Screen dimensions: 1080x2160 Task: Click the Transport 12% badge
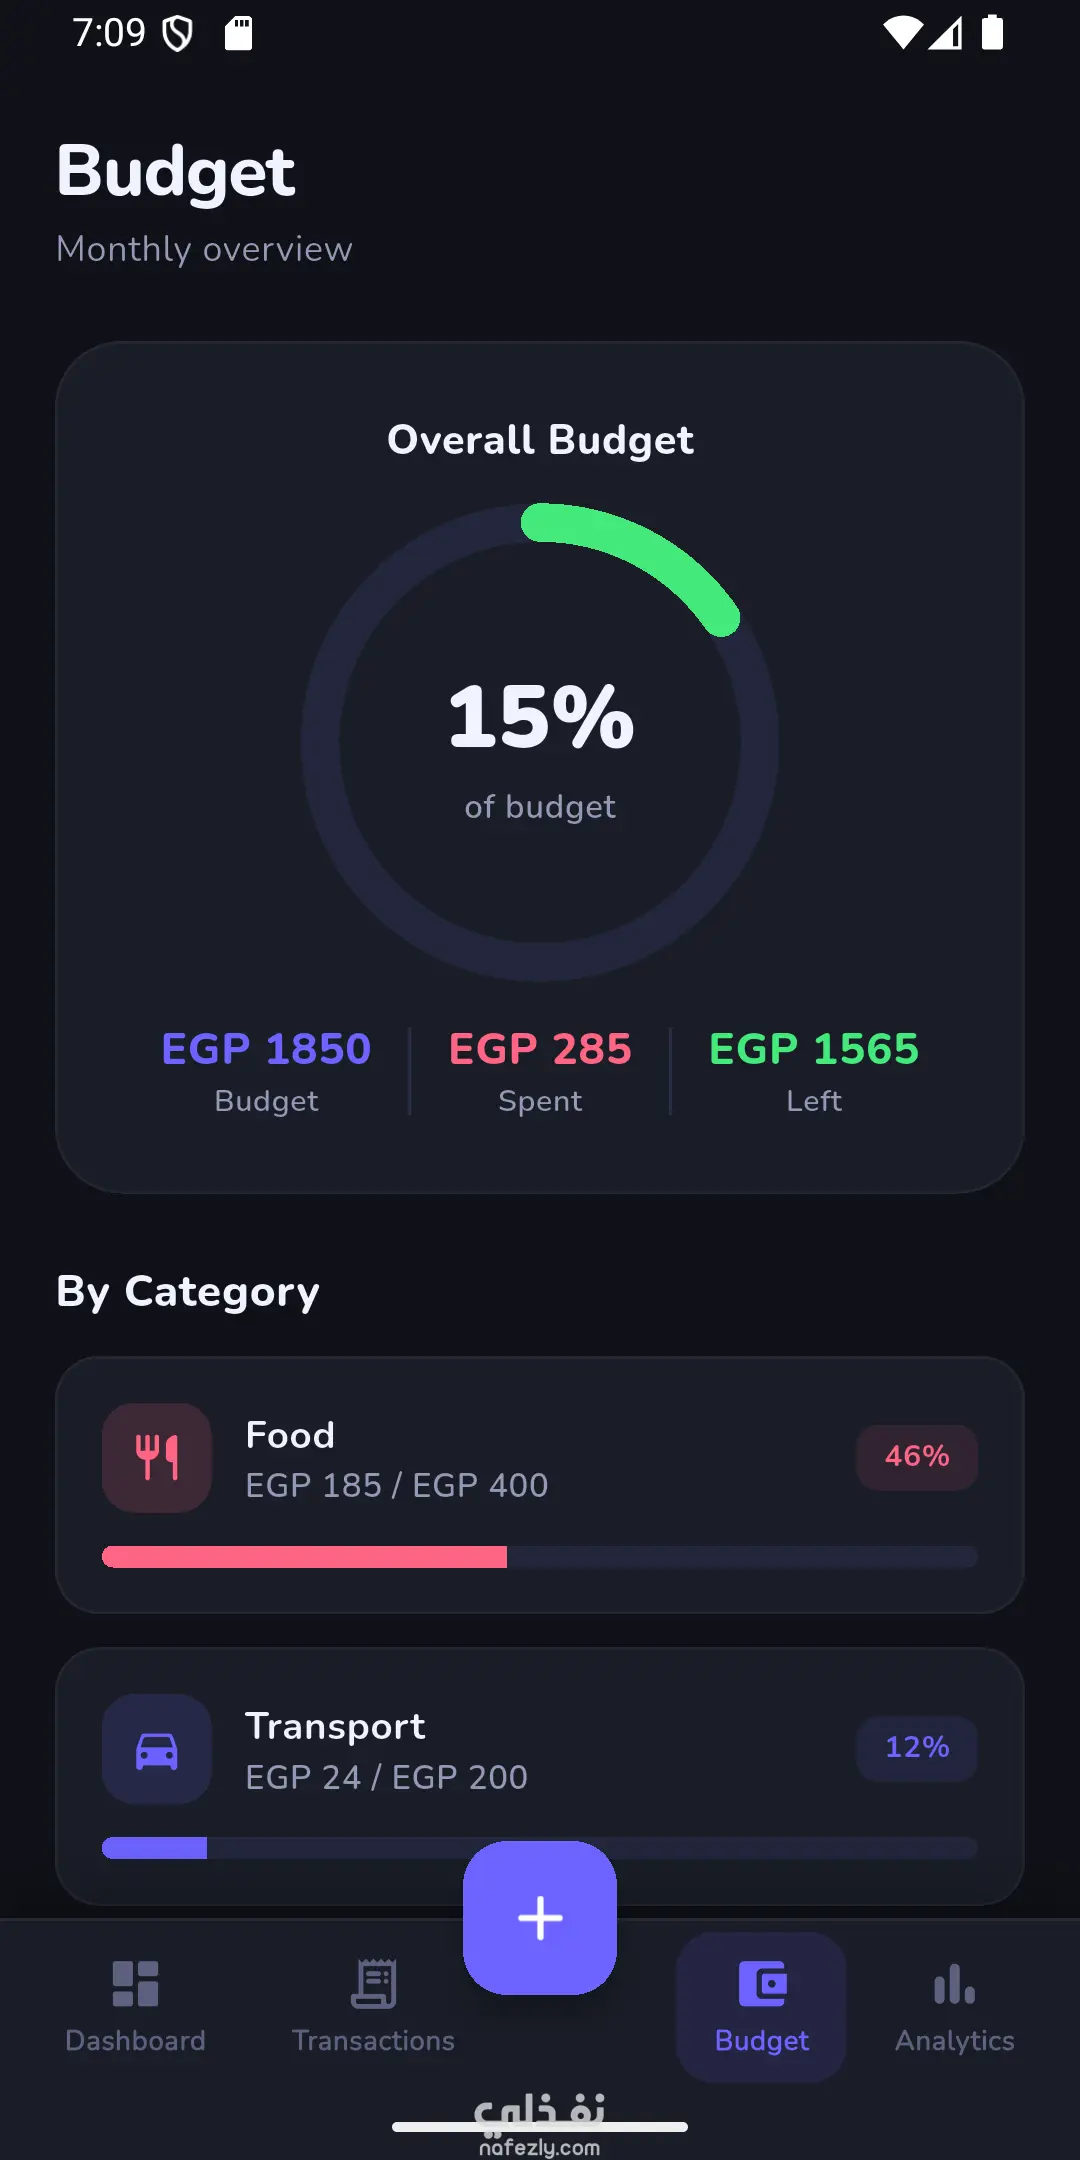point(916,1748)
